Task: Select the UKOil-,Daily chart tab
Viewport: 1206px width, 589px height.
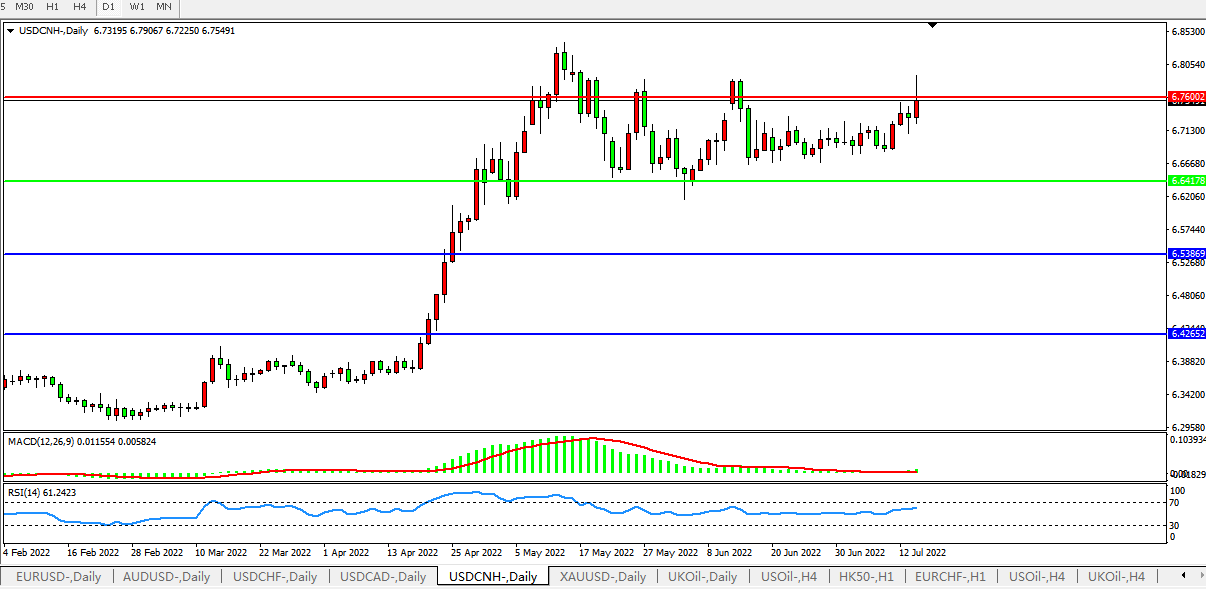Action: coord(702,577)
